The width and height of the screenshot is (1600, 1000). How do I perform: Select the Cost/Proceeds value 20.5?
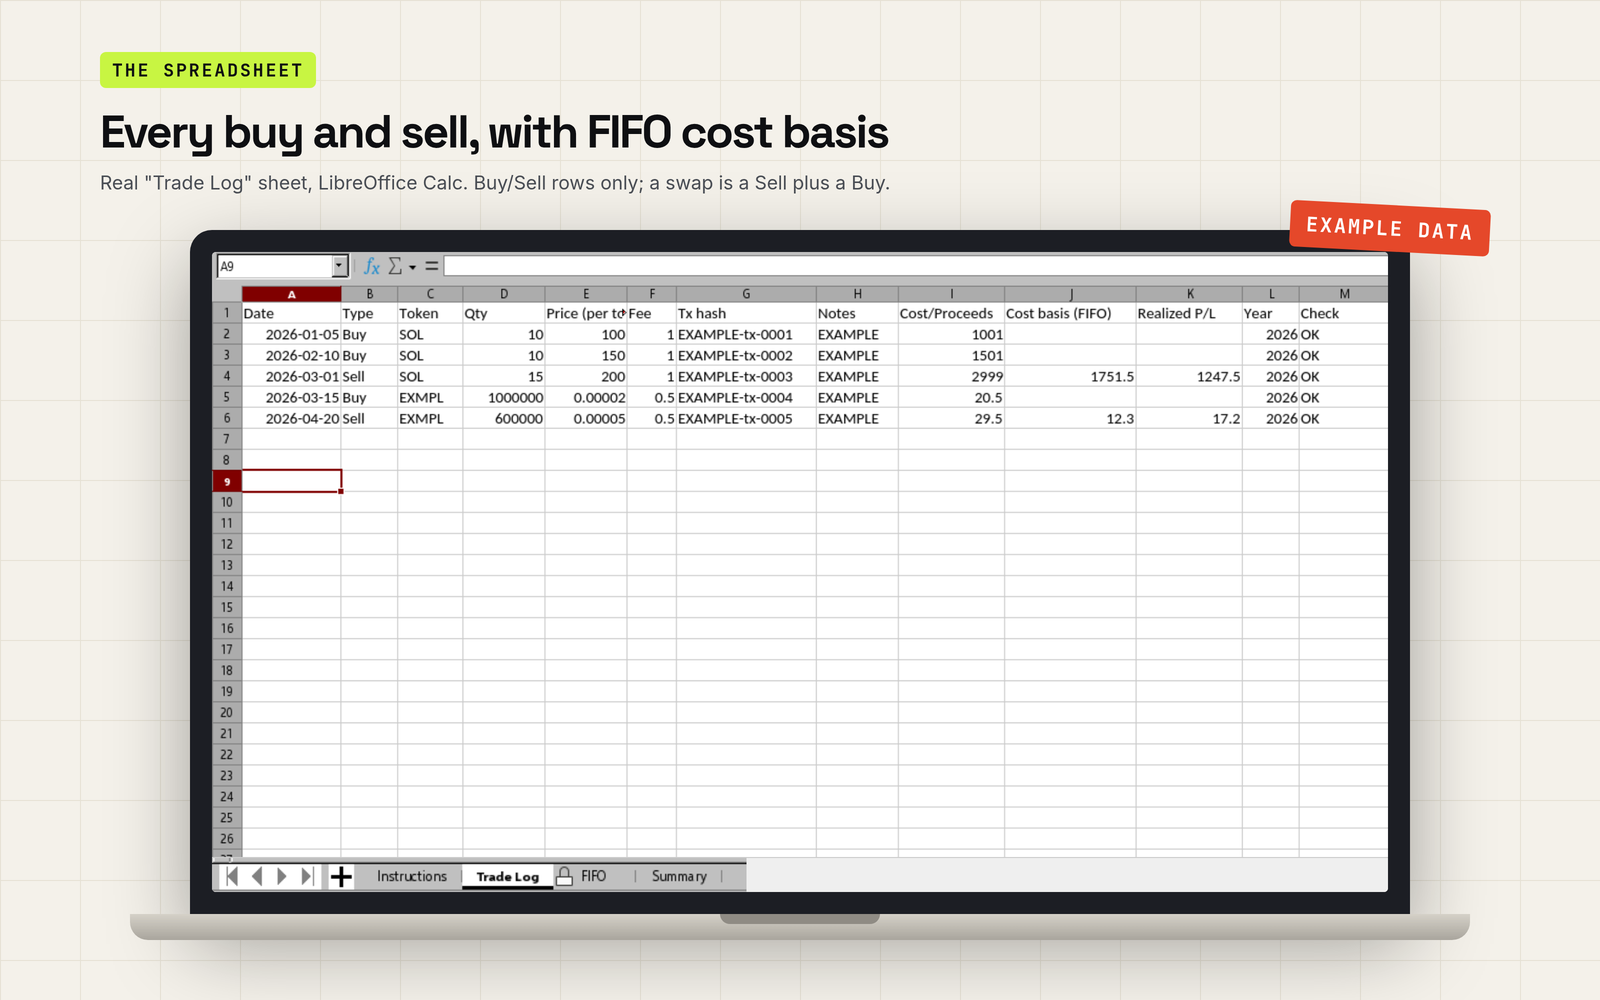[x=951, y=398]
